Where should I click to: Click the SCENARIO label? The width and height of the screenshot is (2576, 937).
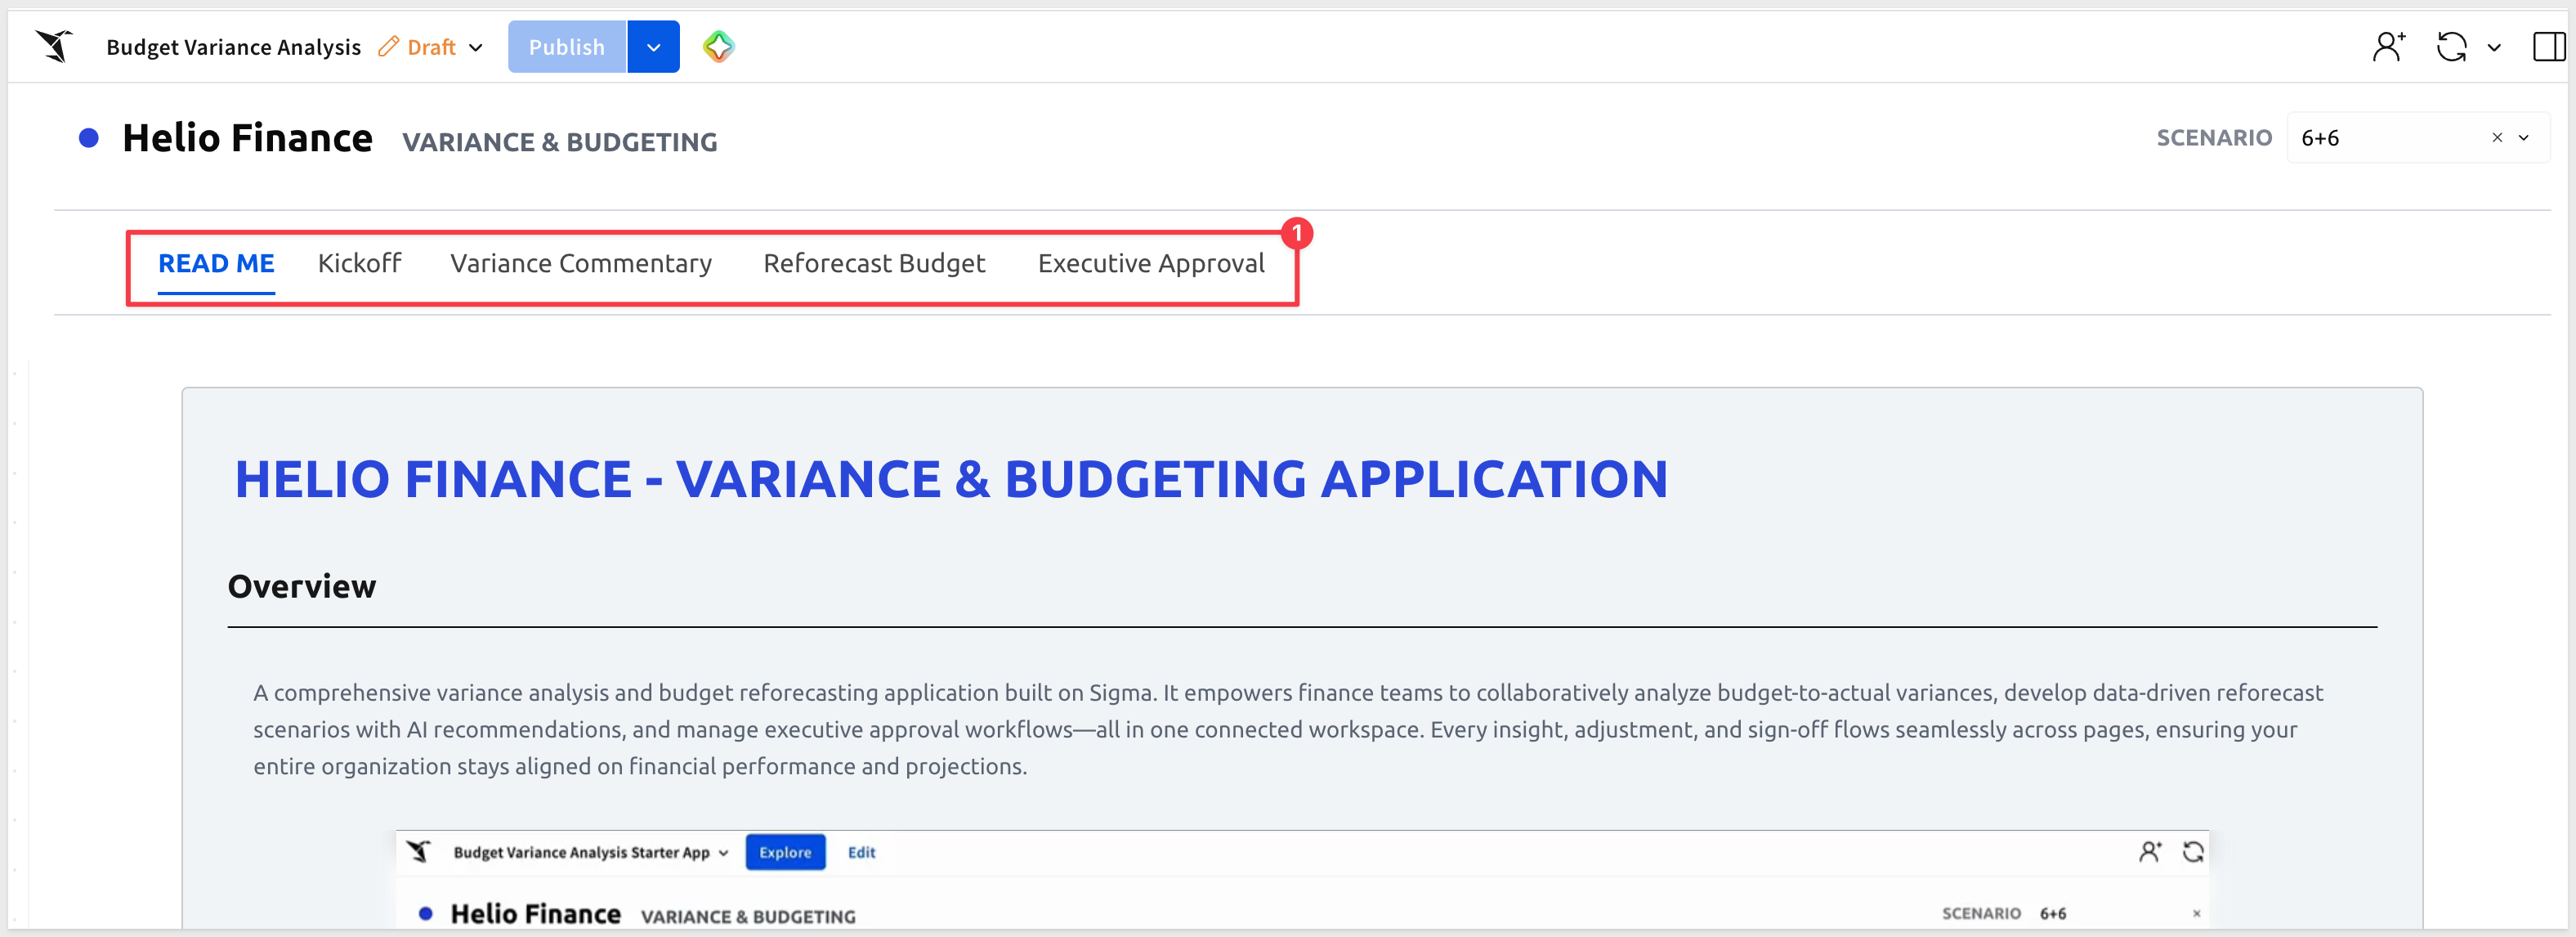(x=2214, y=138)
